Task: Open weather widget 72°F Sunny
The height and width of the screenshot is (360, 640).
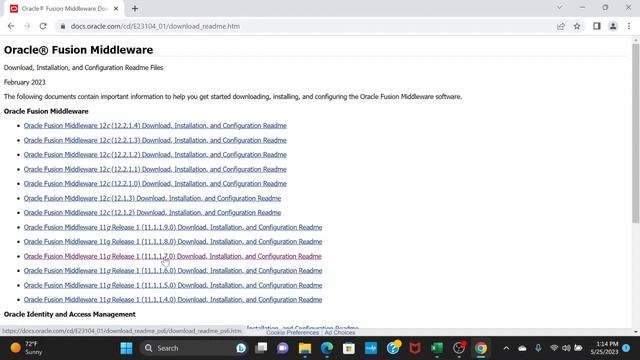Action: pos(27,348)
